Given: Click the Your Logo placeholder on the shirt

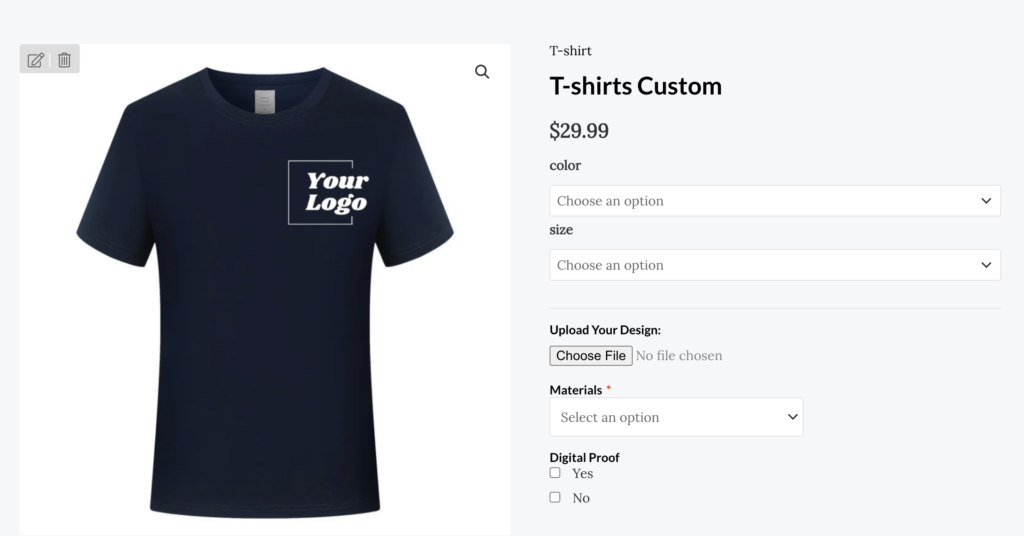Looking at the screenshot, I should tap(321, 192).
